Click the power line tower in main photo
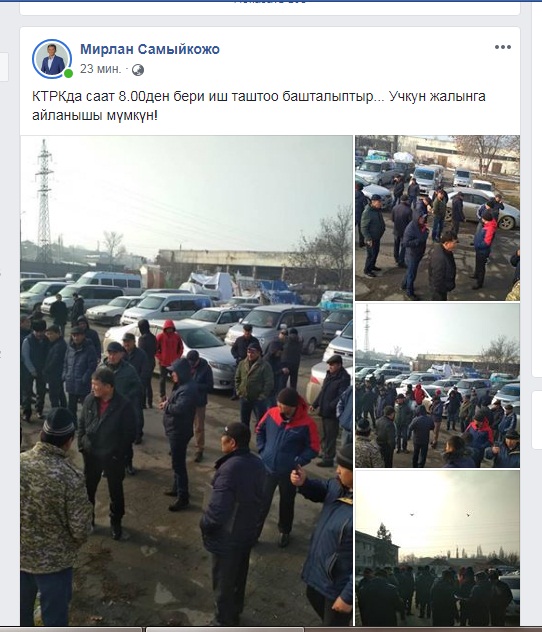The image size is (542, 632). point(44,201)
